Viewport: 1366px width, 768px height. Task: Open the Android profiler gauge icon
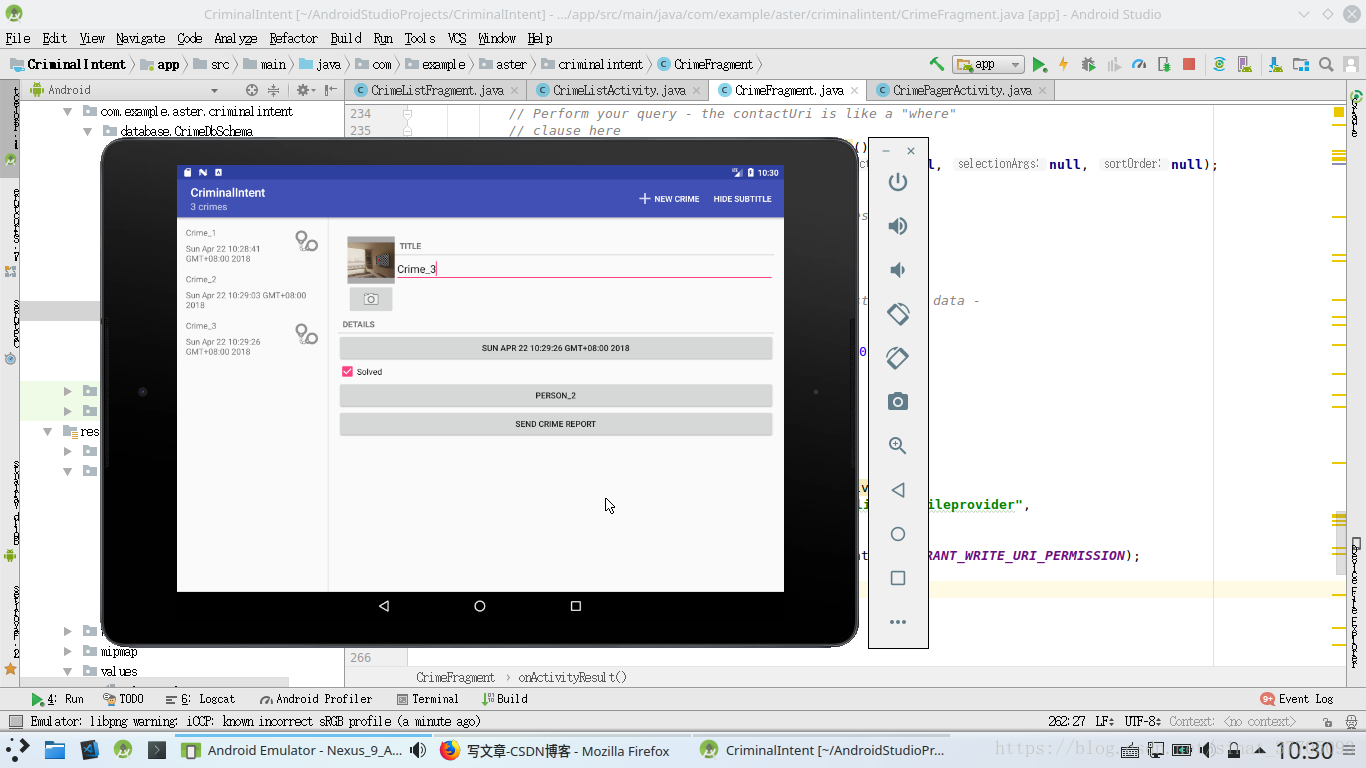coord(1139,64)
